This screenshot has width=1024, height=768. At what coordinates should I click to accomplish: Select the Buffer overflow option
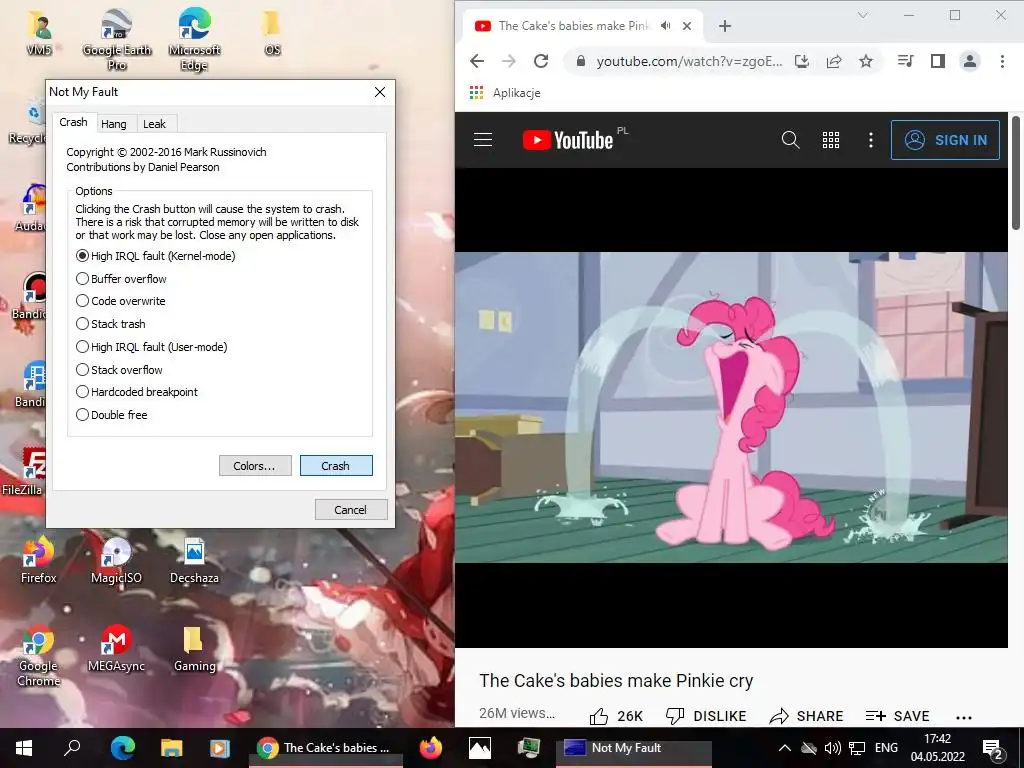coord(121,279)
